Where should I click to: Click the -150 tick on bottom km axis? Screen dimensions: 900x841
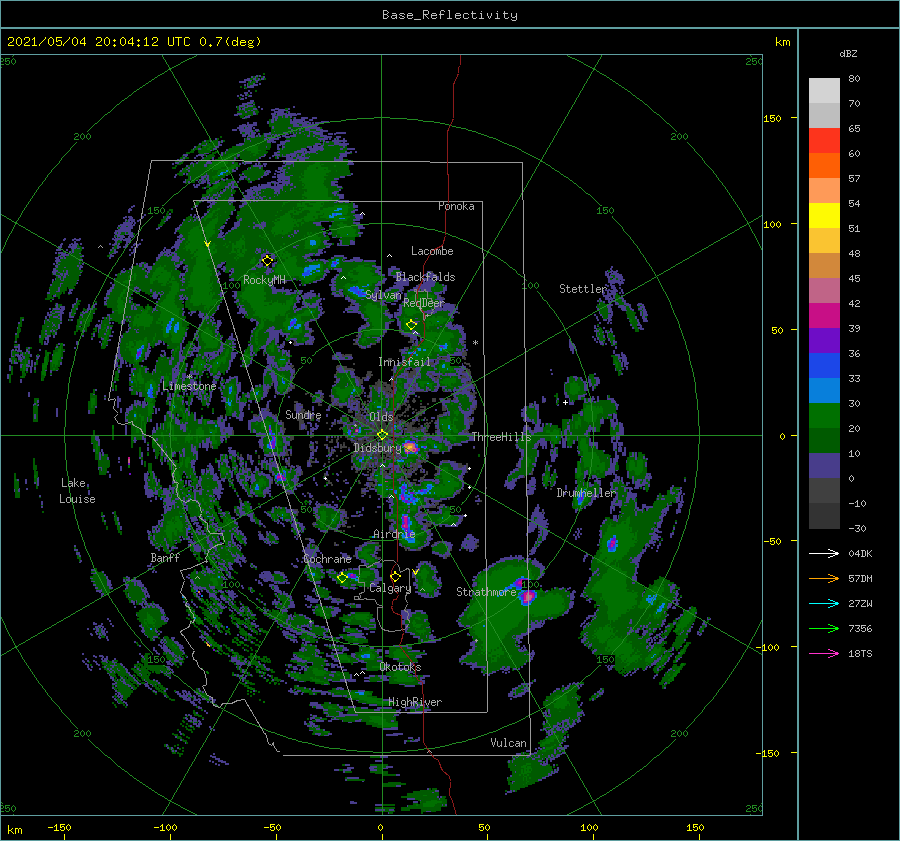click(60, 827)
